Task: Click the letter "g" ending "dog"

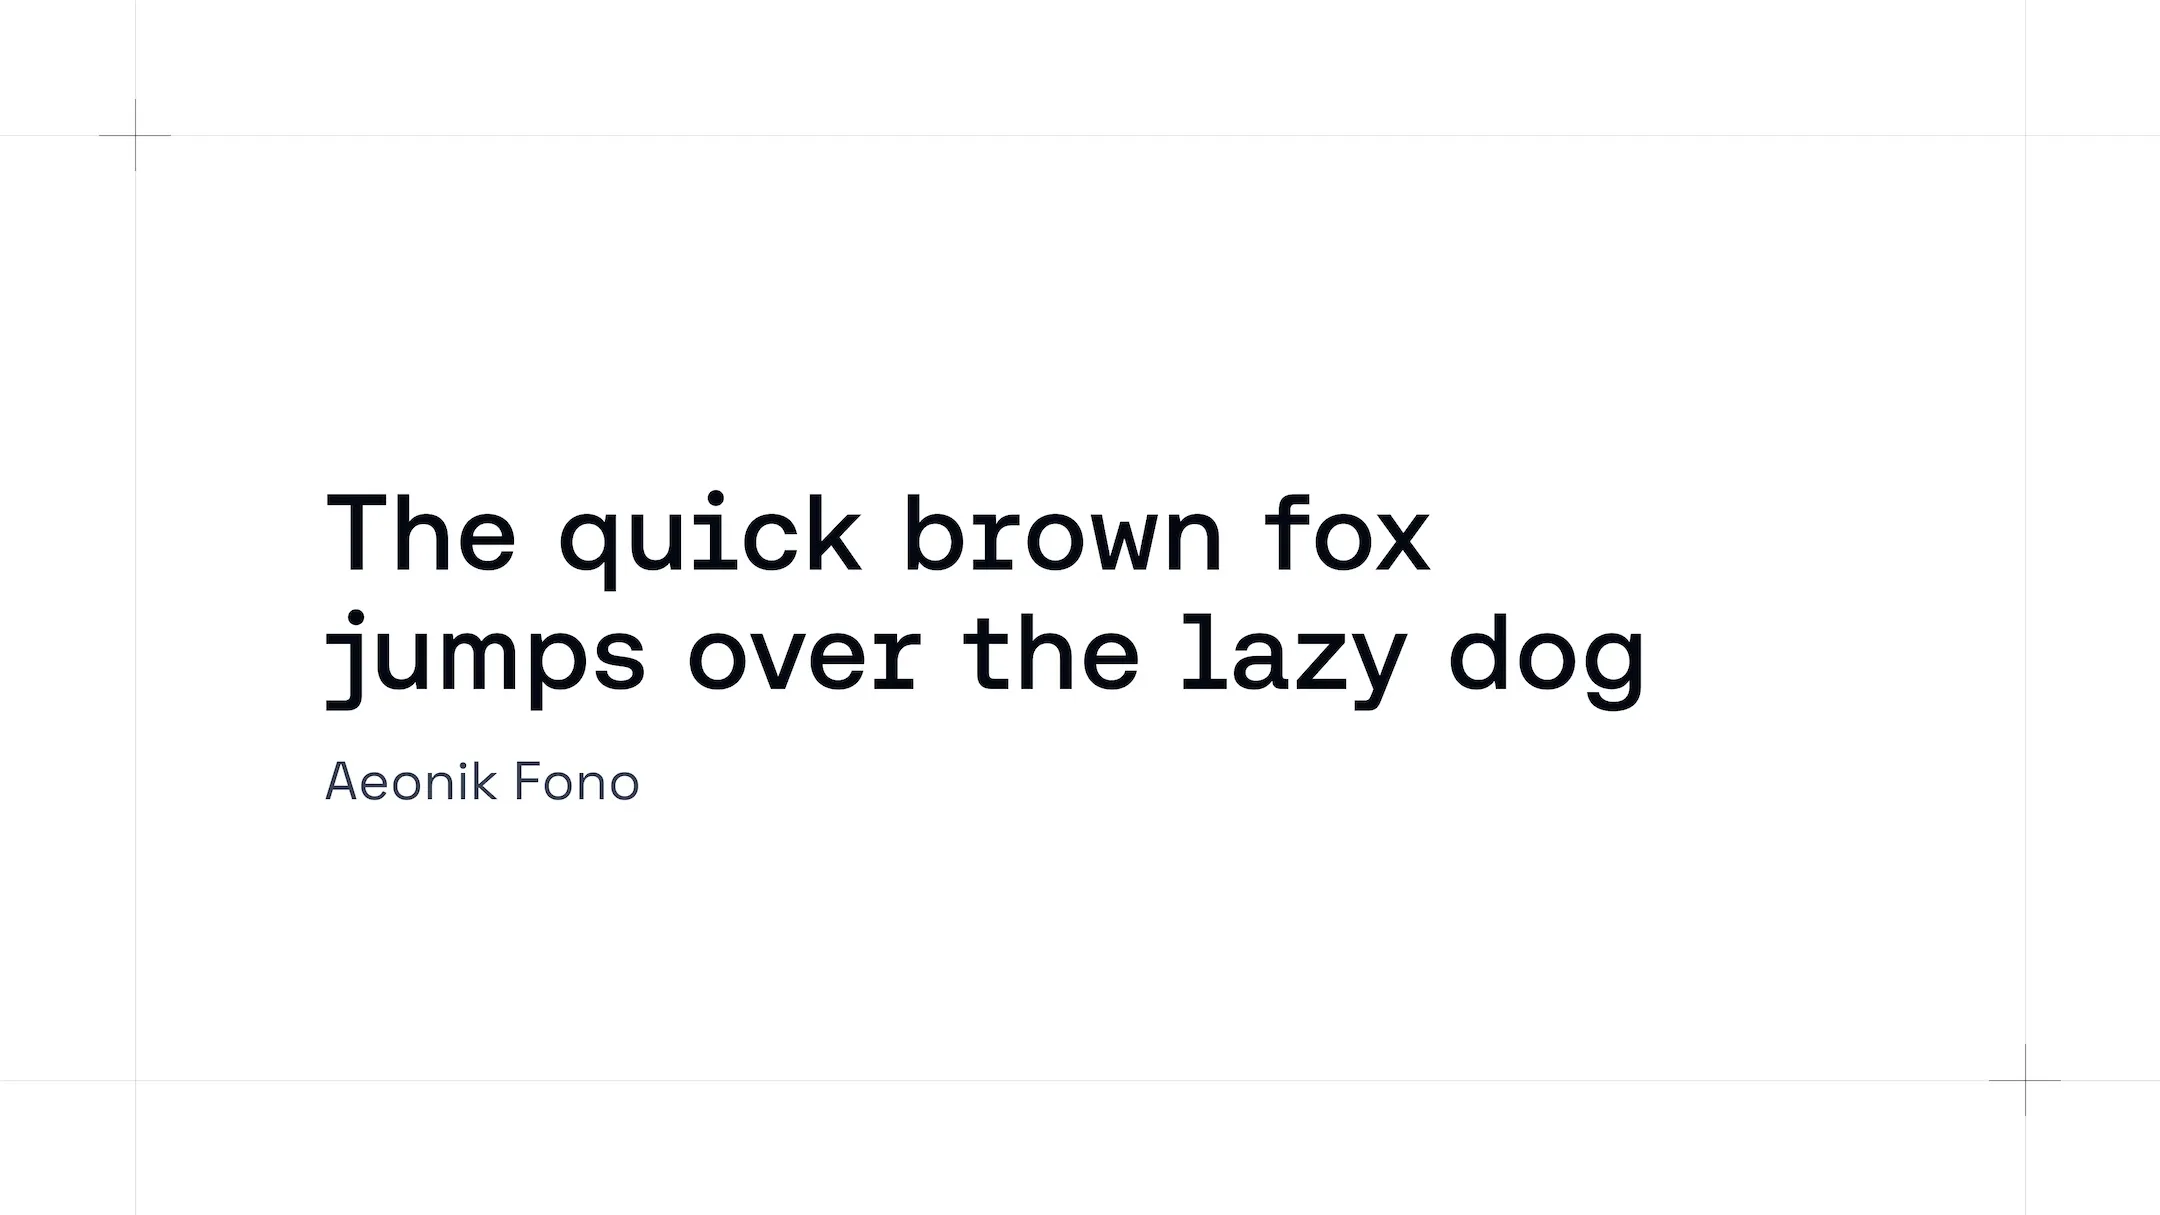Action: [x=1614, y=665]
